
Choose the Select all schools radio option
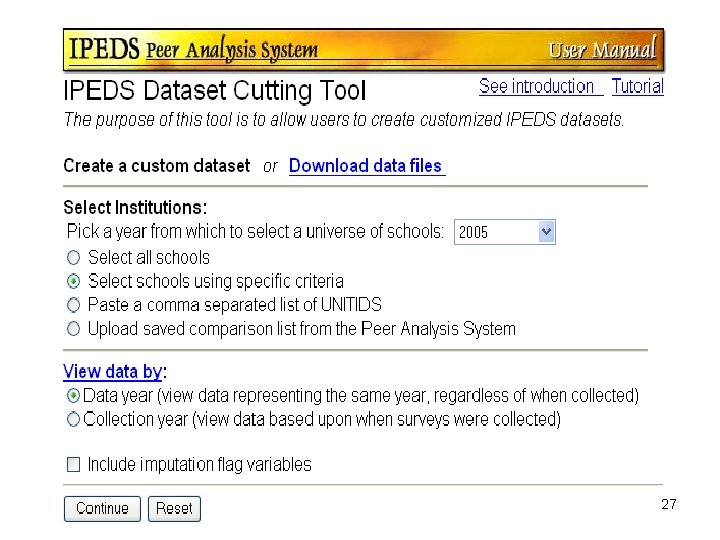74,257
